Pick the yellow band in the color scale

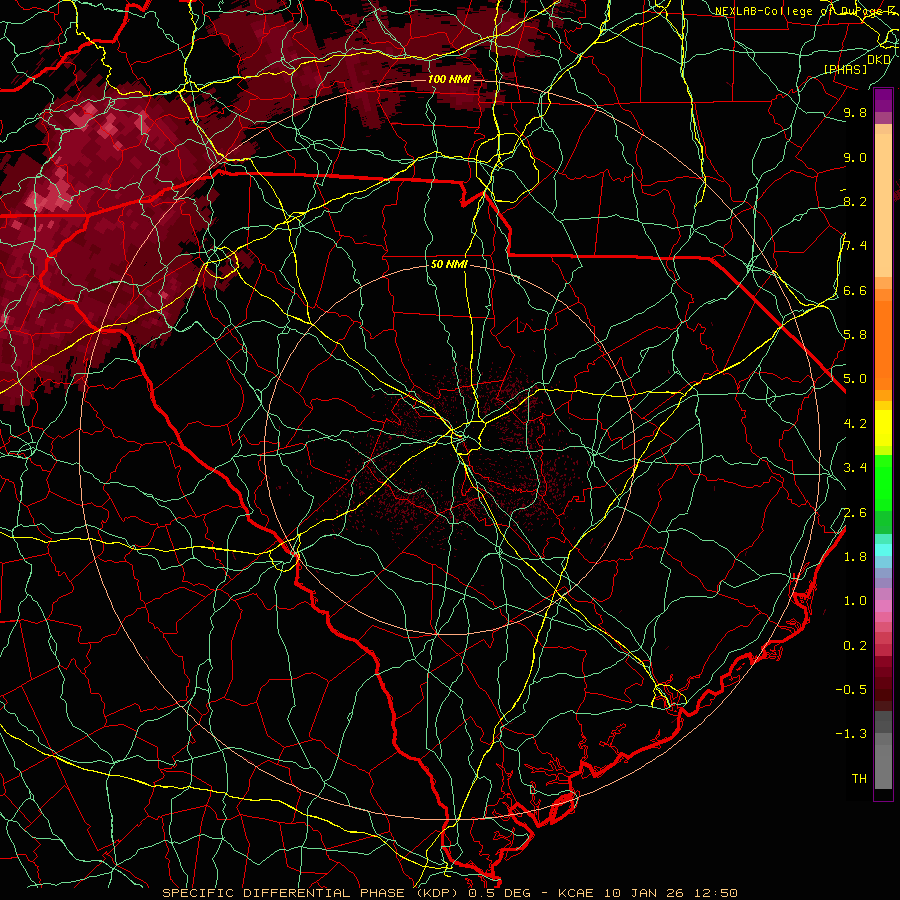(x=883, y=428)
